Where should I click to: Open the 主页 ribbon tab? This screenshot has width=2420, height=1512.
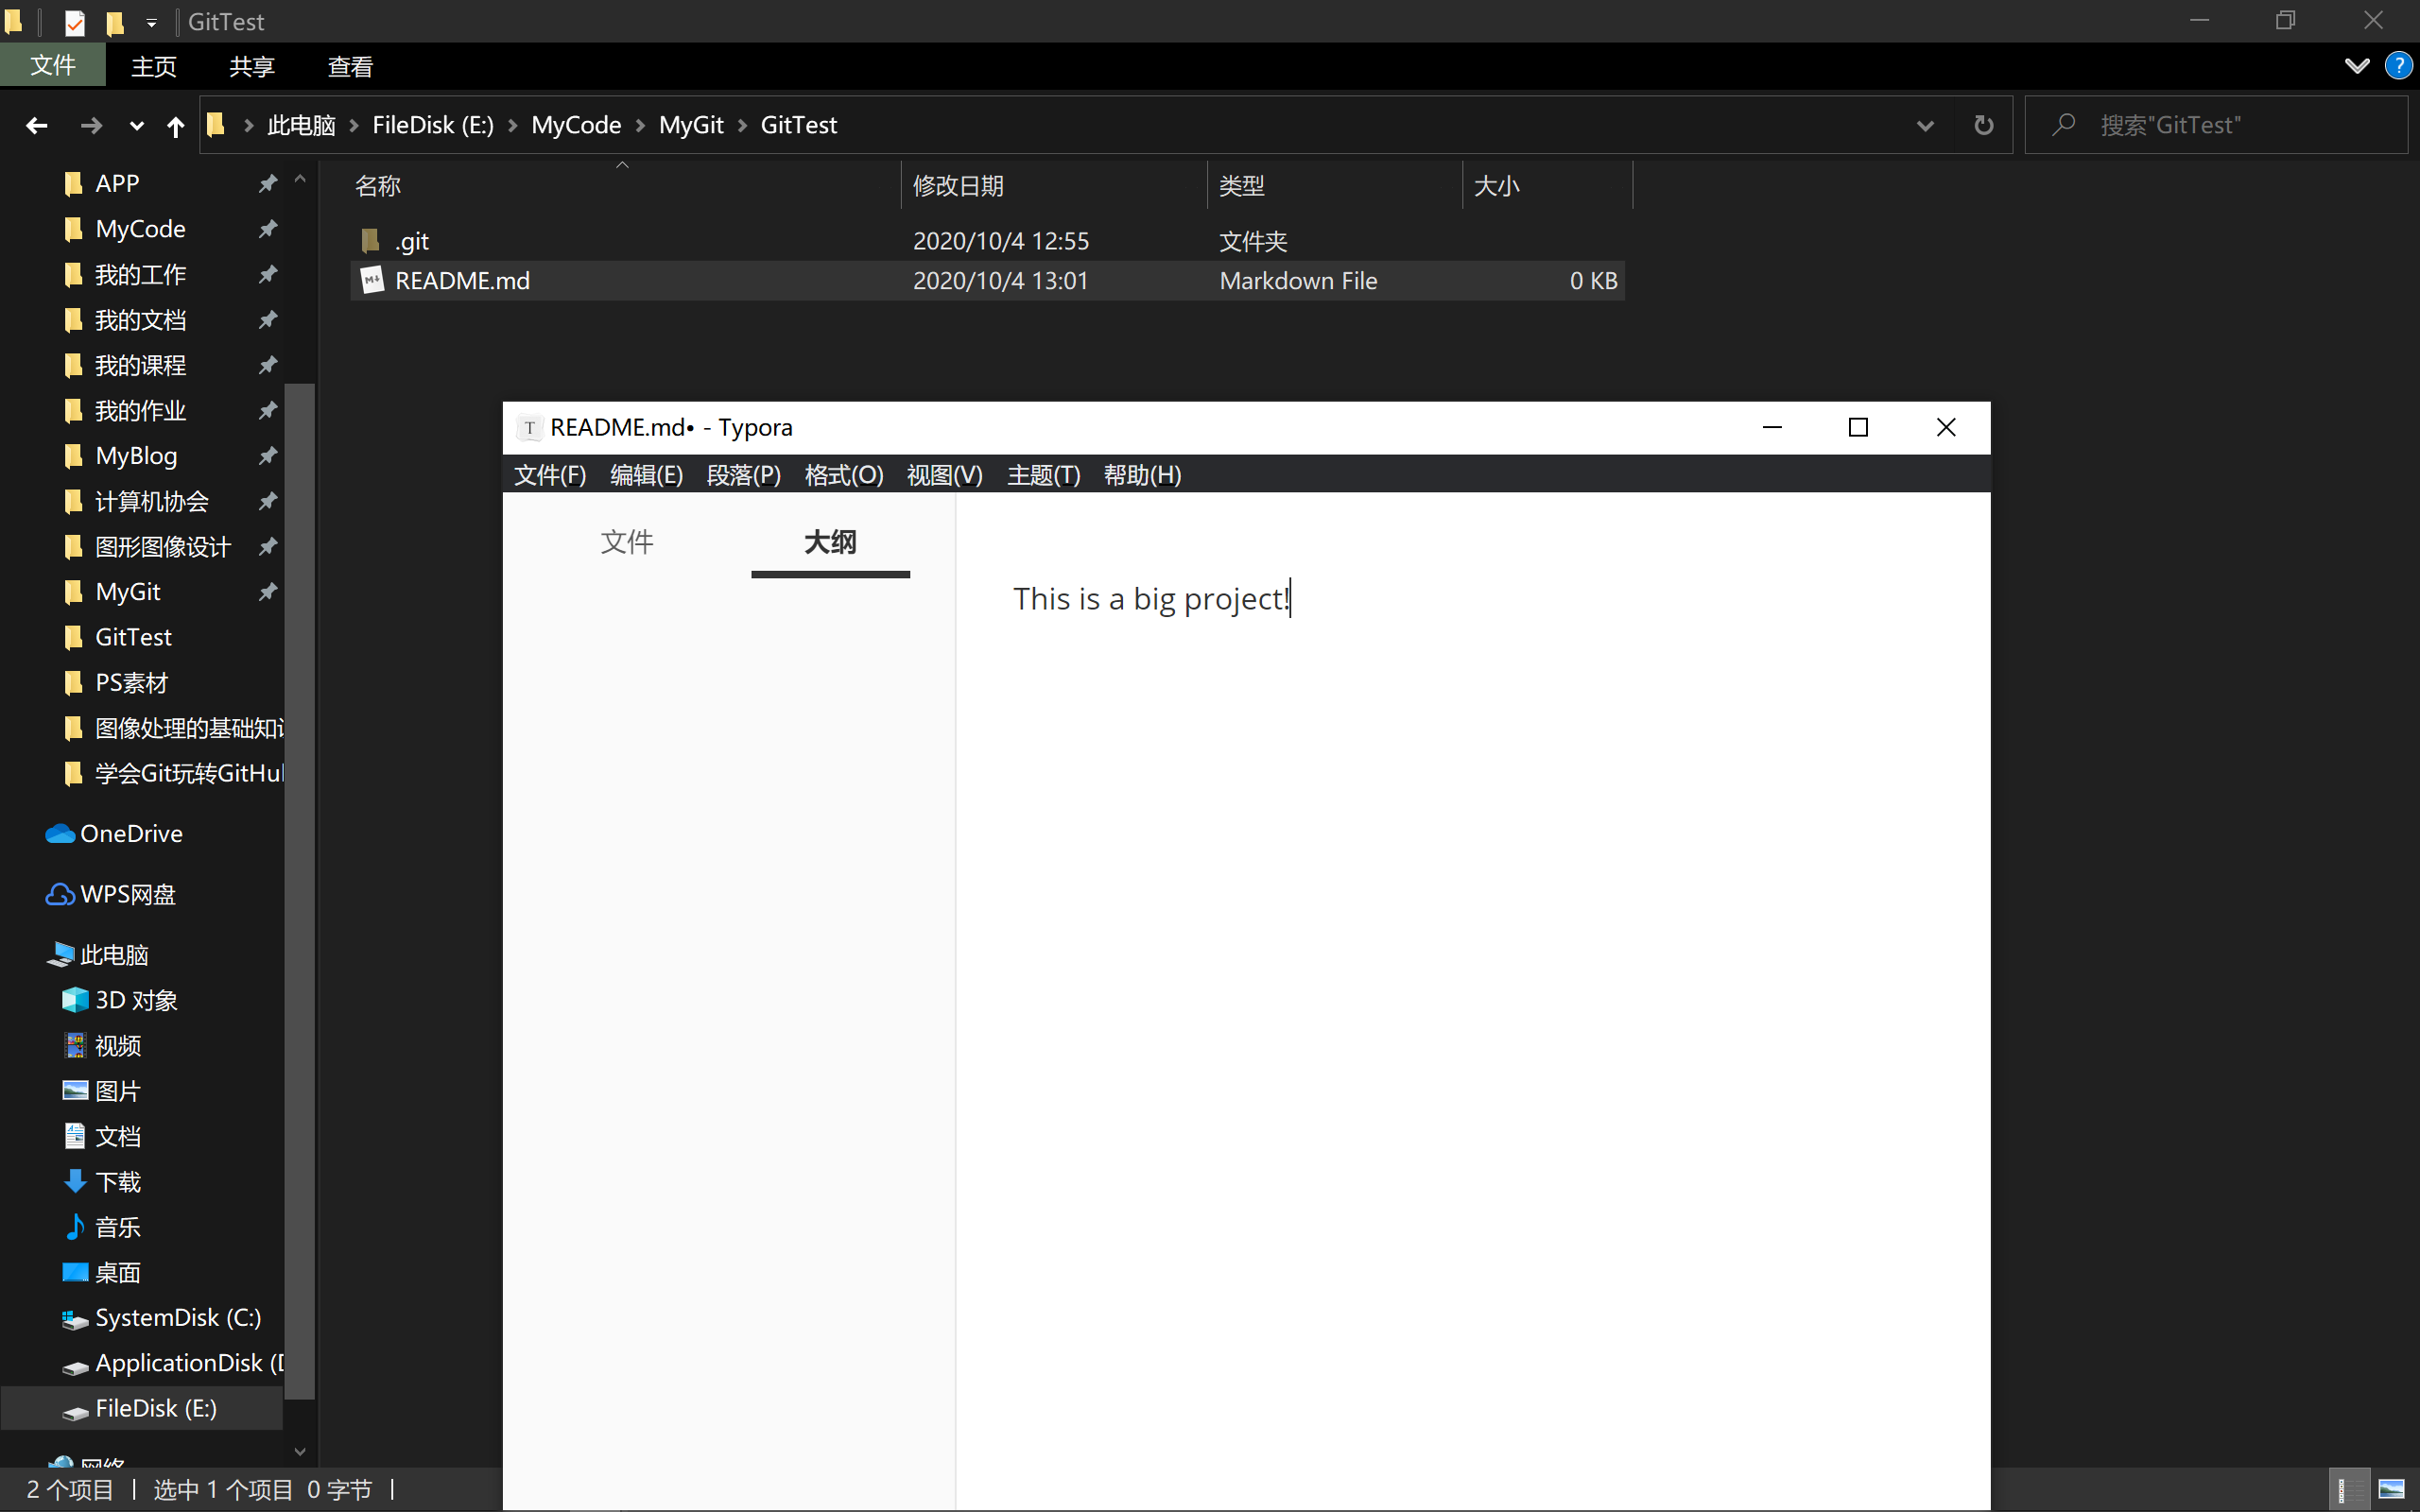(154, 66)
